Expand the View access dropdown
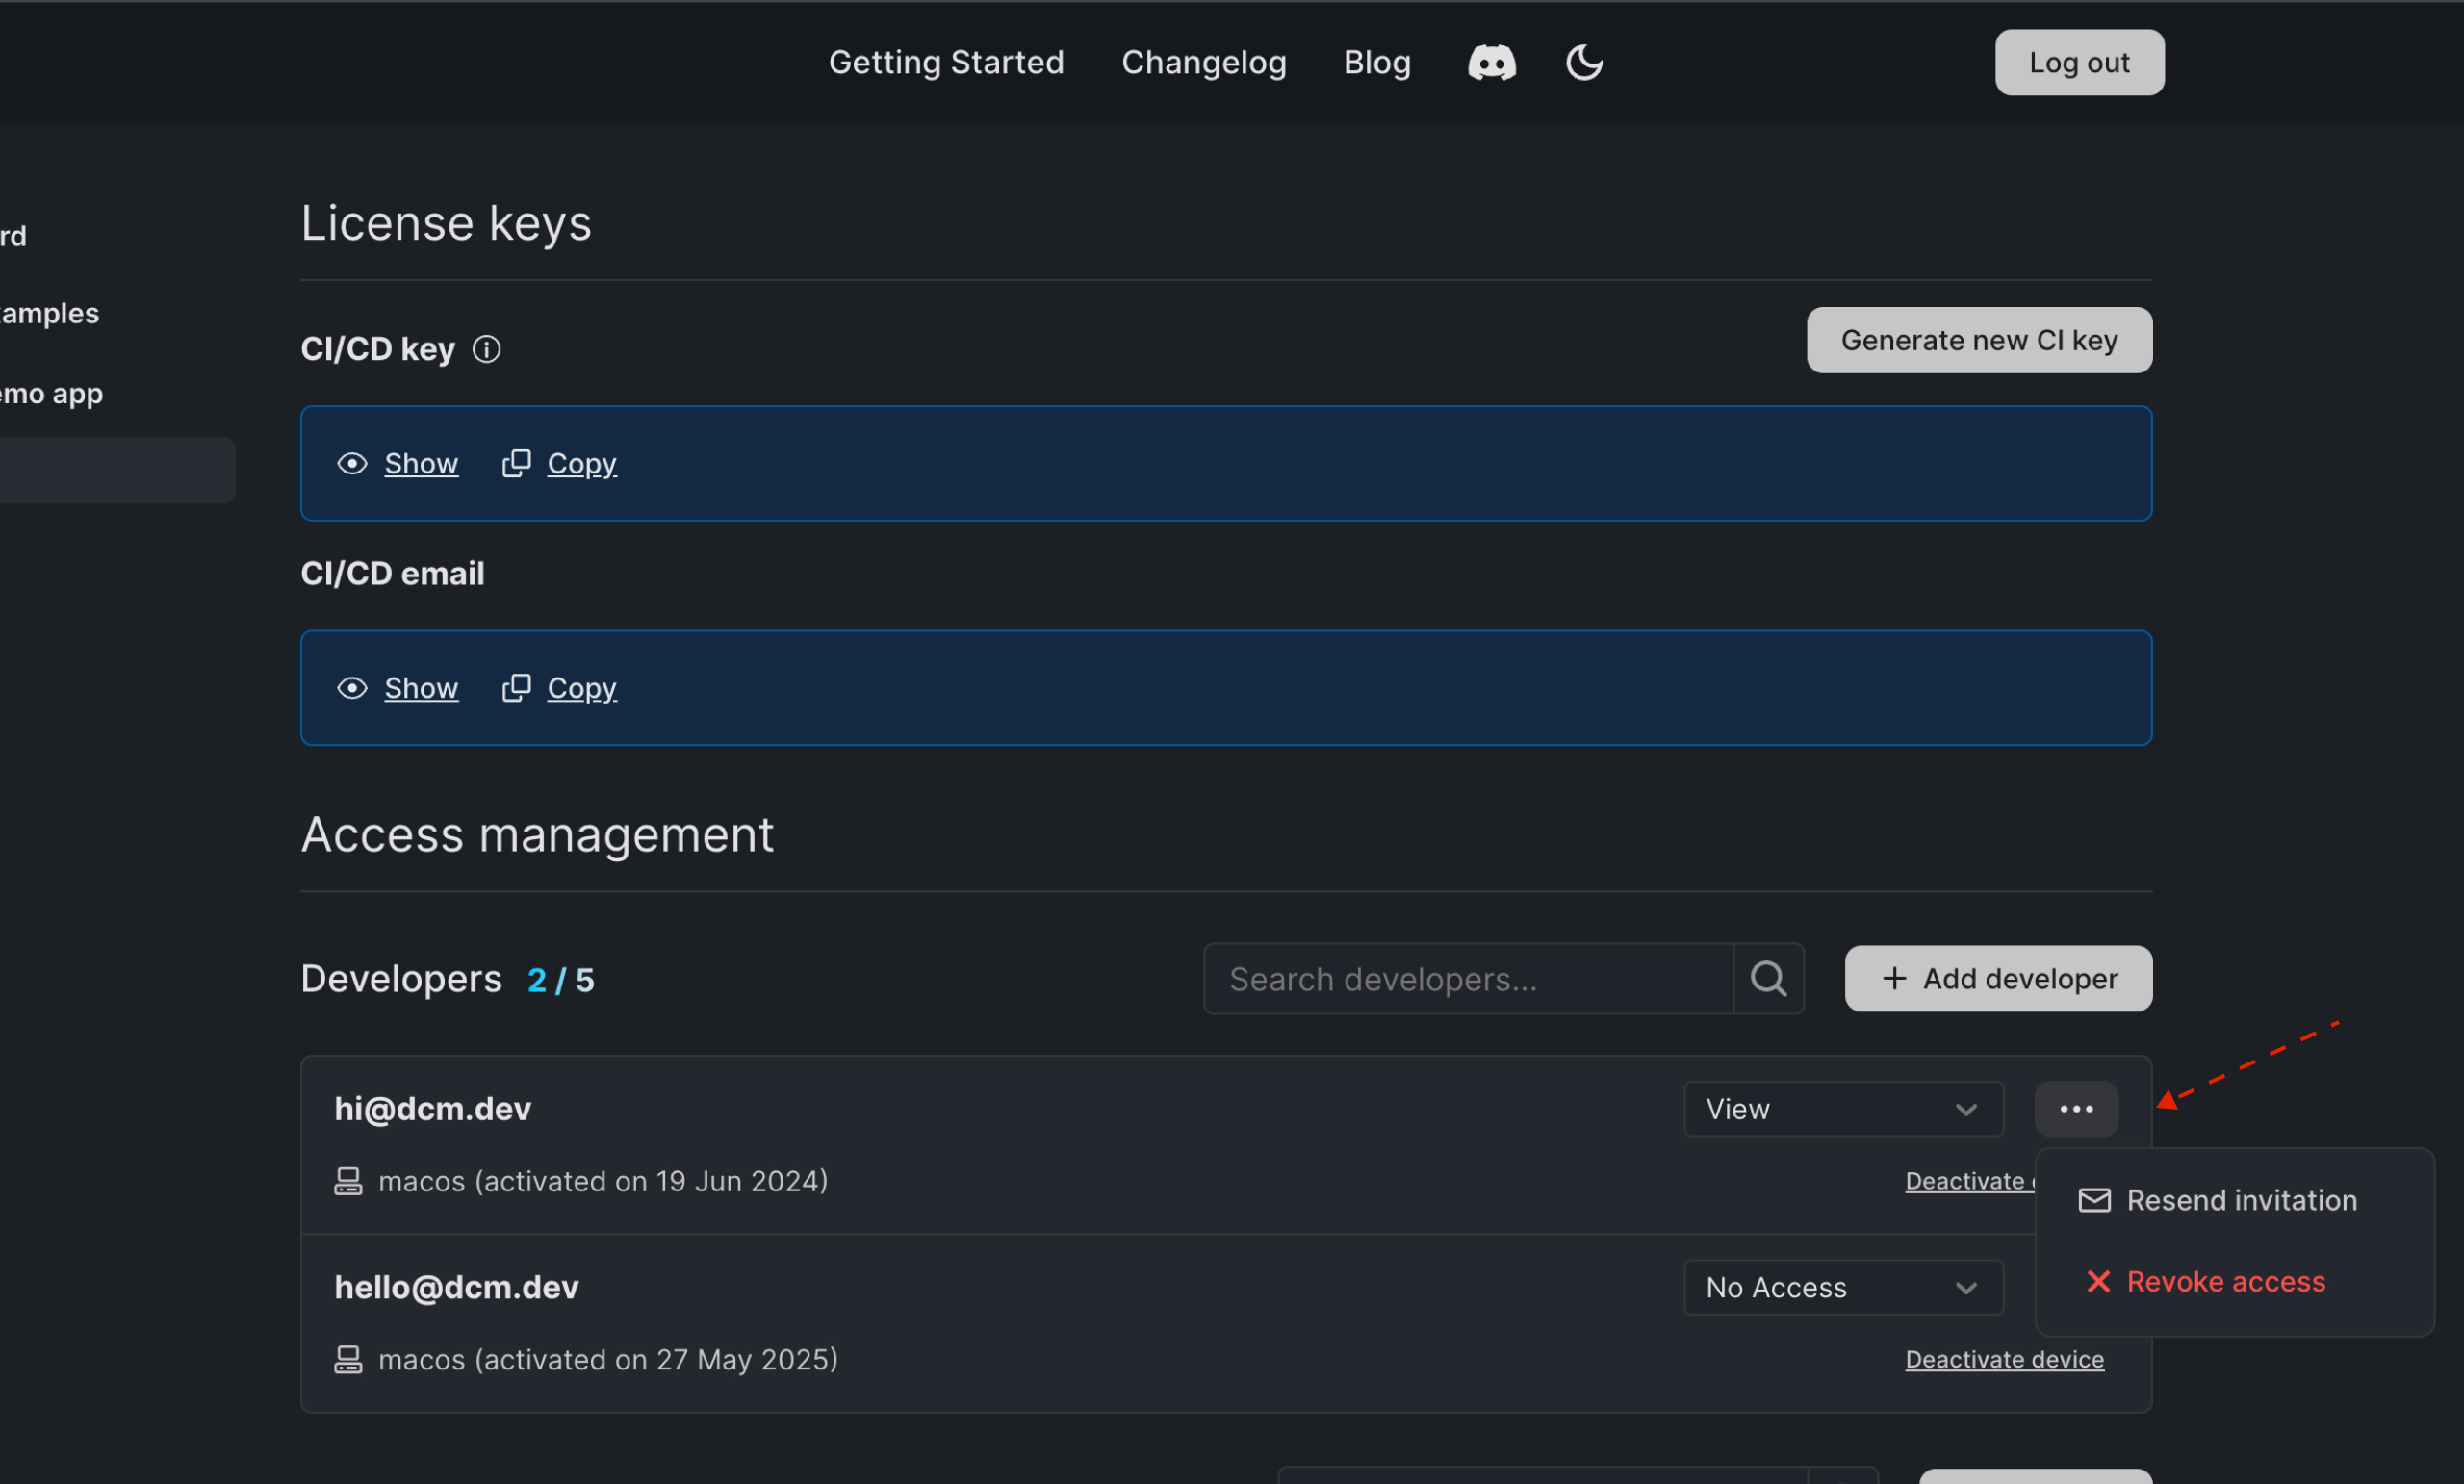 click(x=1843, y=1109)
